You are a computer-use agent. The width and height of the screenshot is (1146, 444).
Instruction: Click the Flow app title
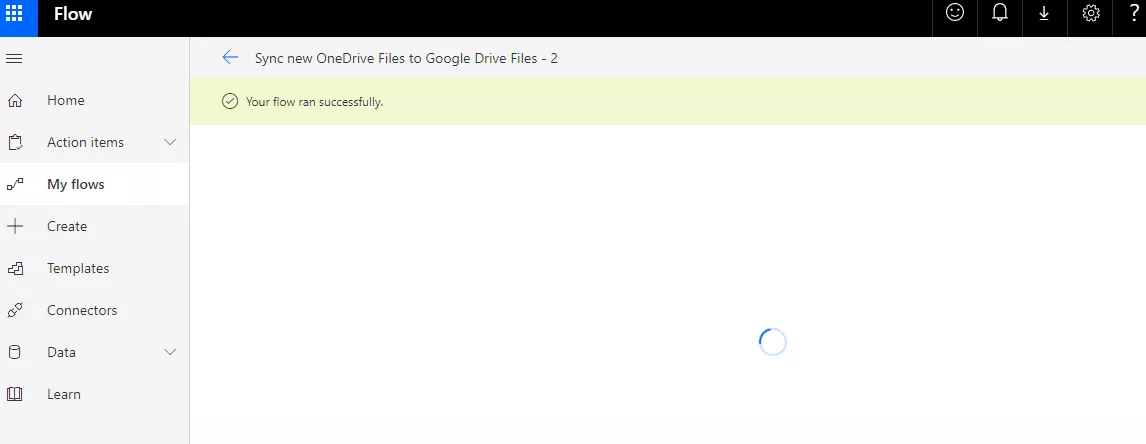[x=73, y=14]
